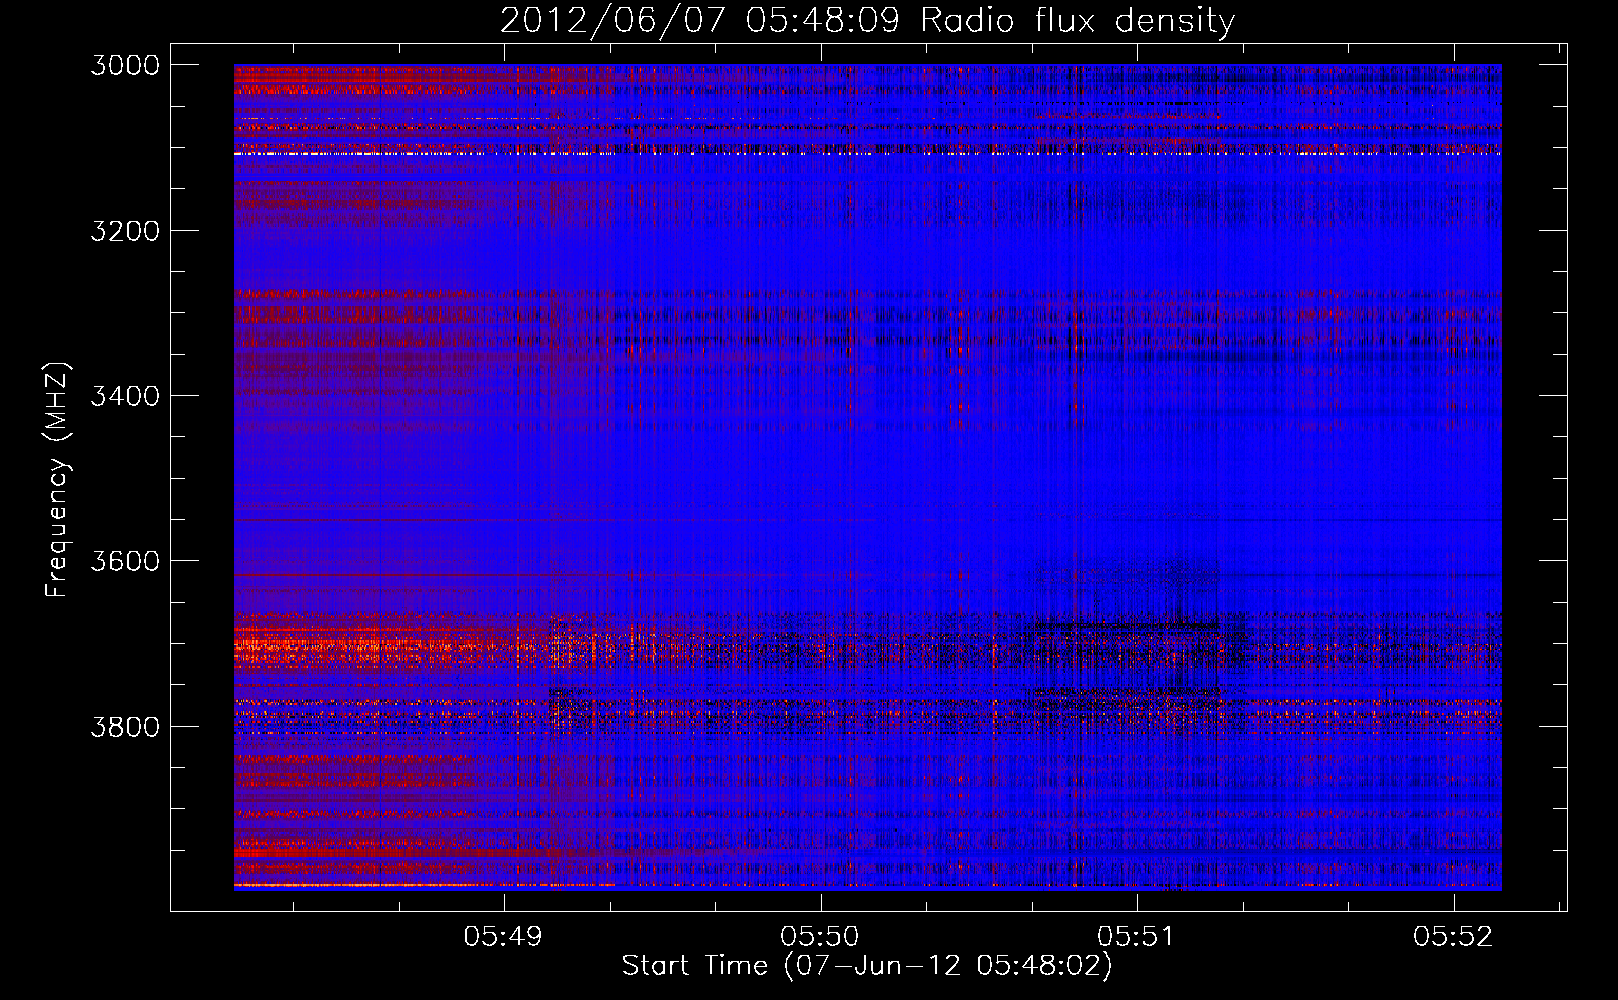1618x1000 pixels.
Task: Select the 3600 frequency tick label
Action: 125,561
